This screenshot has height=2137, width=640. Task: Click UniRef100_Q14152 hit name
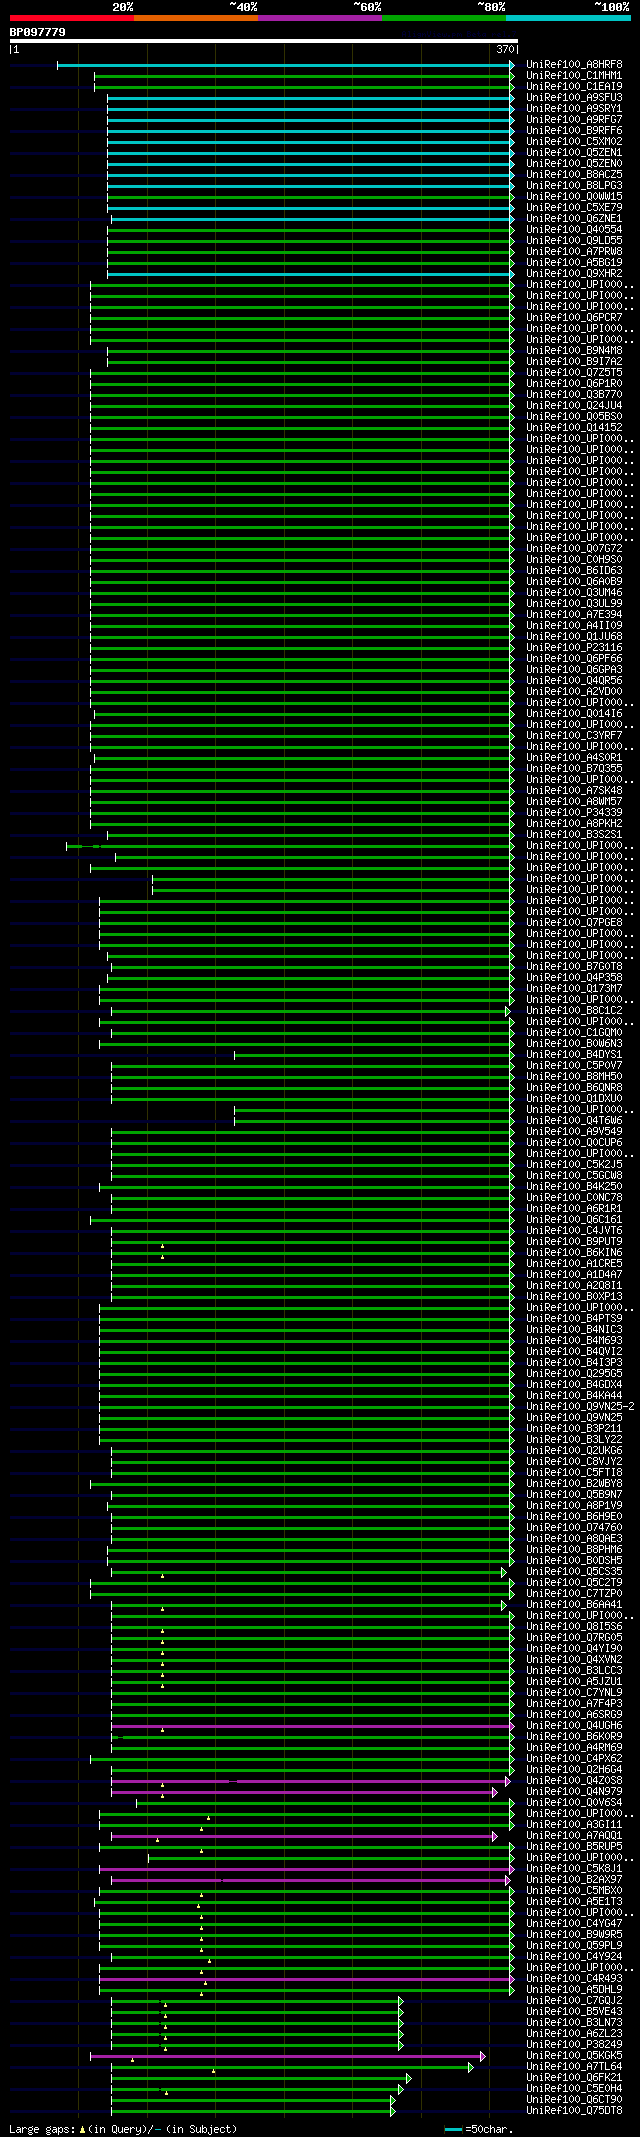(x=574, y=428)
